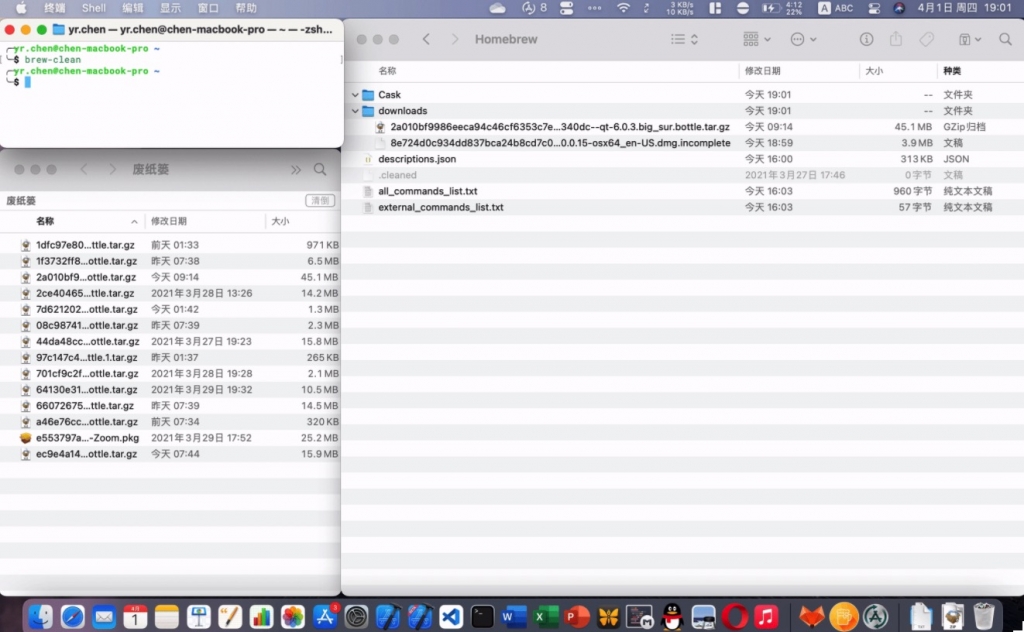Open Get Info from Finder toolbar

pyautogui.click(x=866, y=39)
